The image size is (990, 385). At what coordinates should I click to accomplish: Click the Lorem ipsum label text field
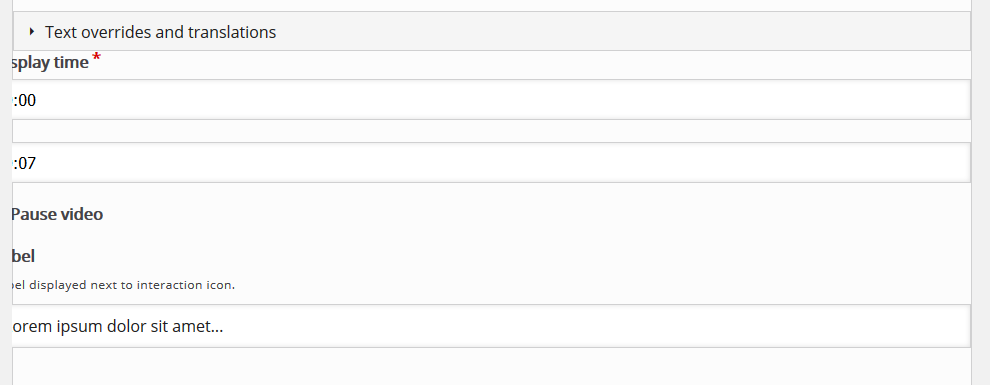[x=491, y=326]
